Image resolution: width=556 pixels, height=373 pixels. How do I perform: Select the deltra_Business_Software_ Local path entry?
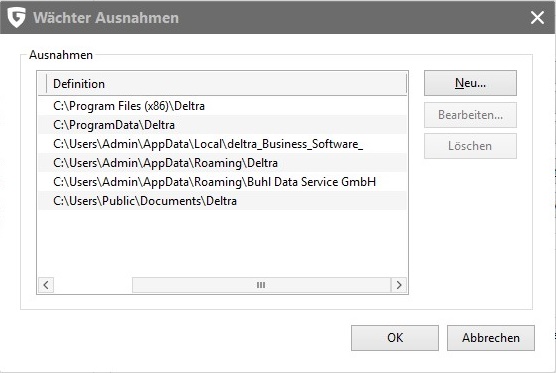click(x=222, y=144)
